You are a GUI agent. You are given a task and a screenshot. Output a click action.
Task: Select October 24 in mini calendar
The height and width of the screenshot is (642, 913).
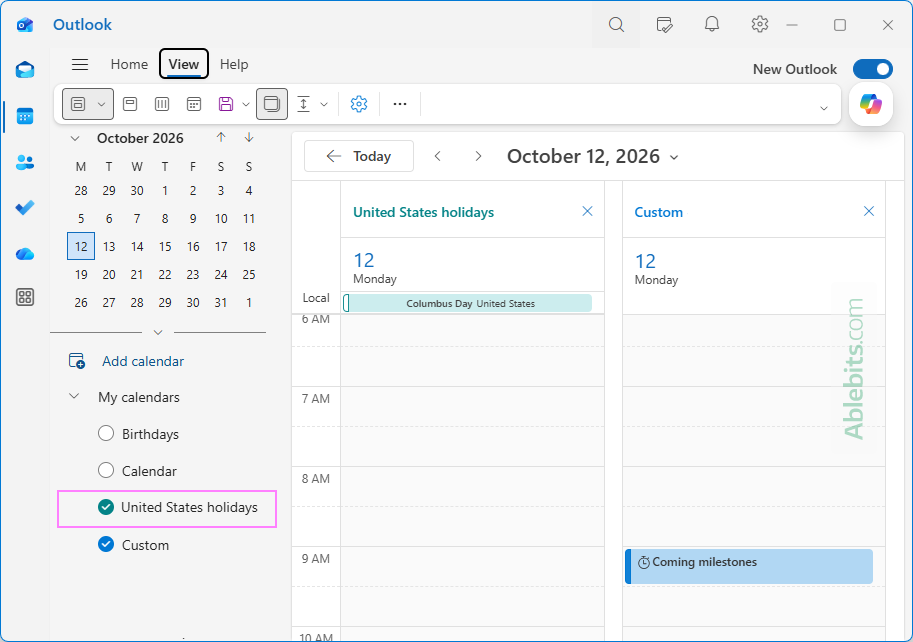[x=221, y=274]
